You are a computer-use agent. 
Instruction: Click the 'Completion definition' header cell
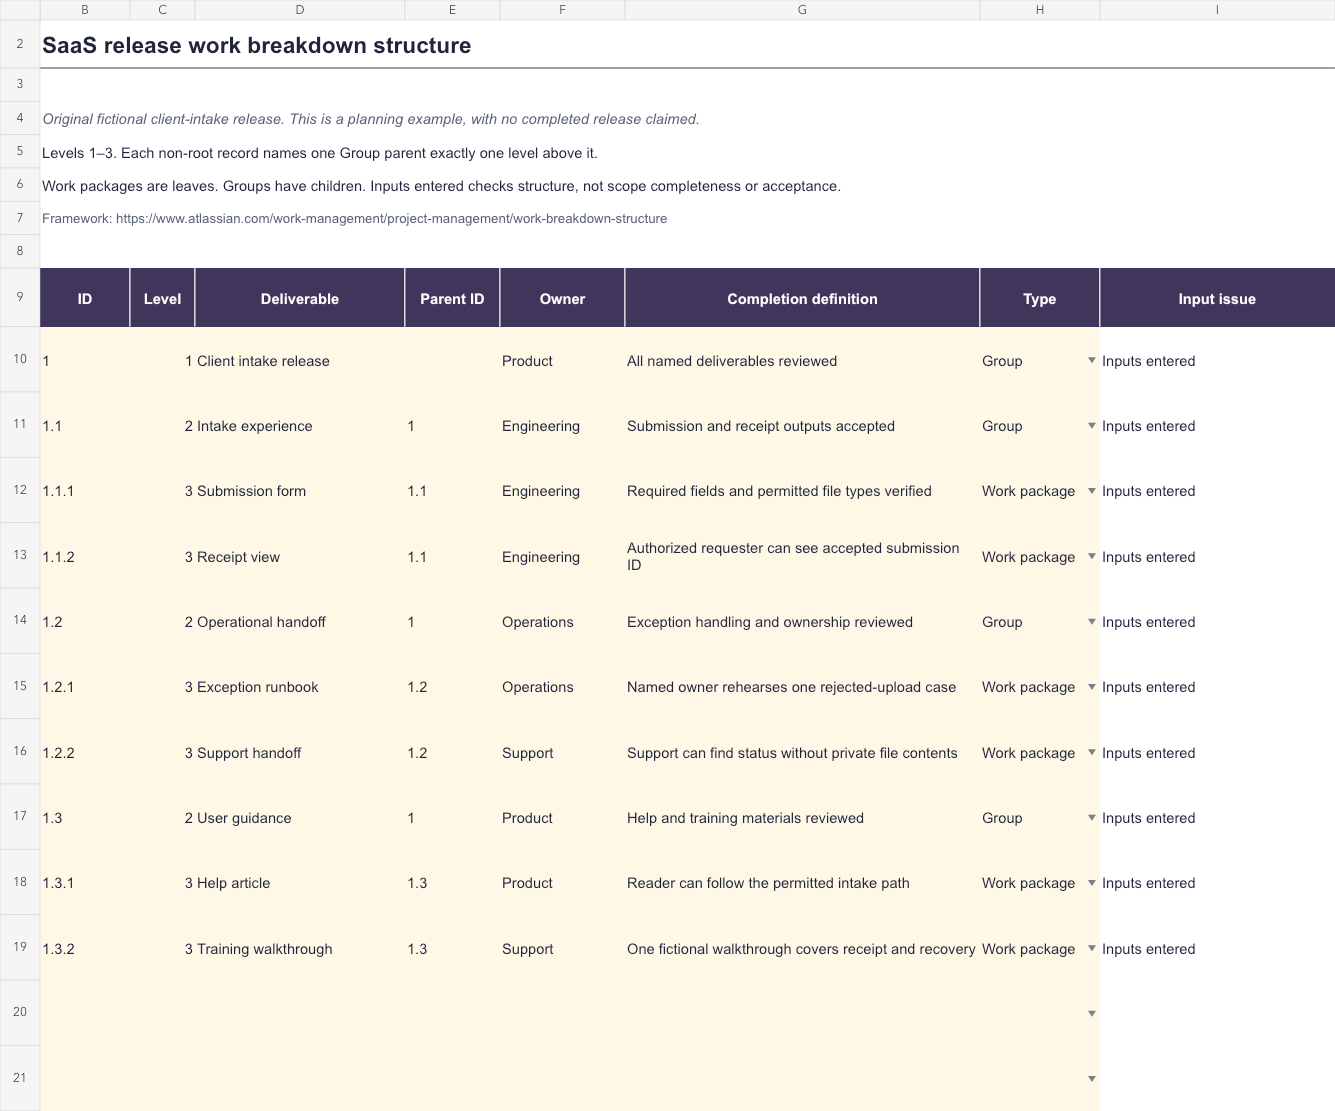pyautogui.click(x=802, y=298)
